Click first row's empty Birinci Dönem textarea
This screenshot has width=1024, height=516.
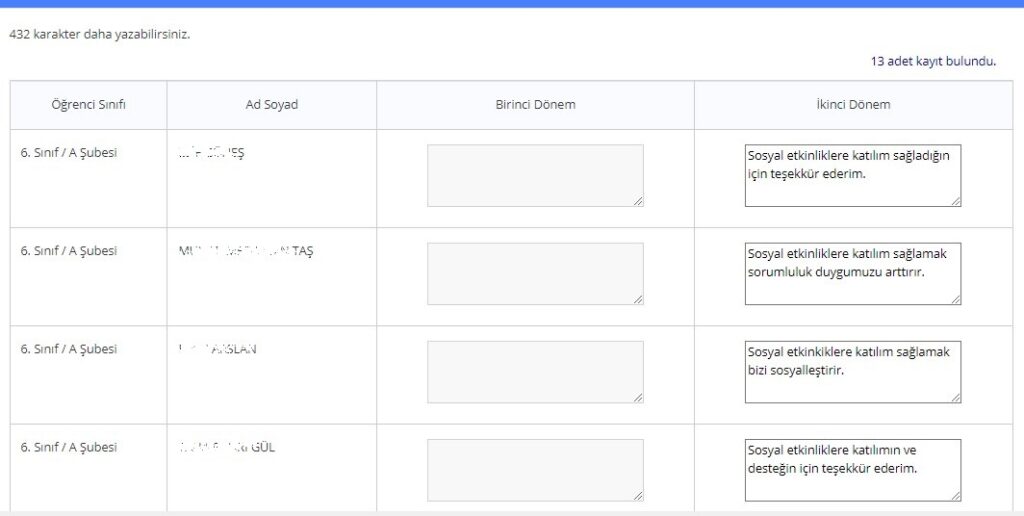(535, 176)
